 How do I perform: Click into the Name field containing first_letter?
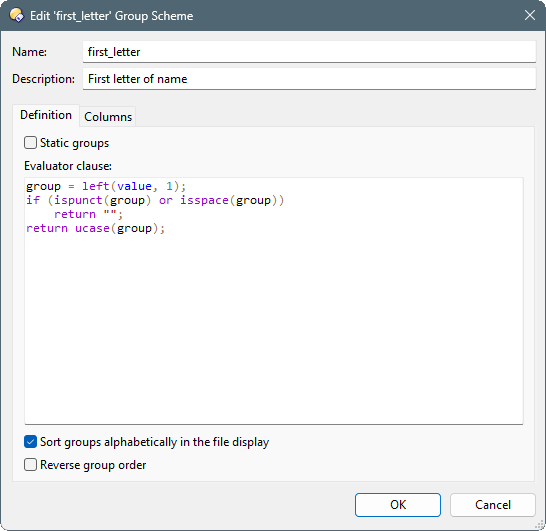coord(309,52)
